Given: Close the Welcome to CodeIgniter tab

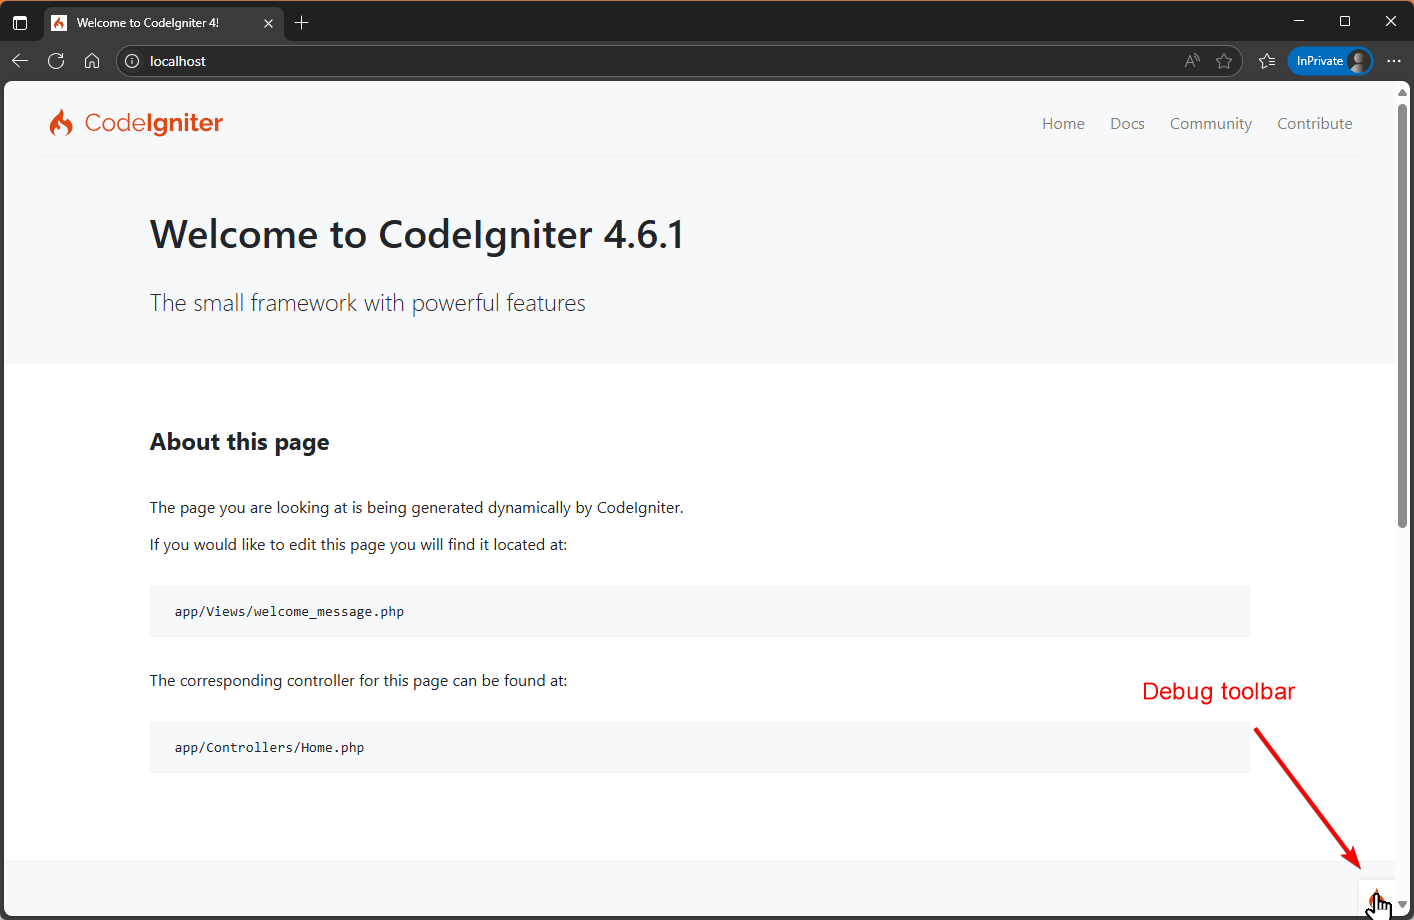Looking at the screenshot, I should (x=268, y=23).
